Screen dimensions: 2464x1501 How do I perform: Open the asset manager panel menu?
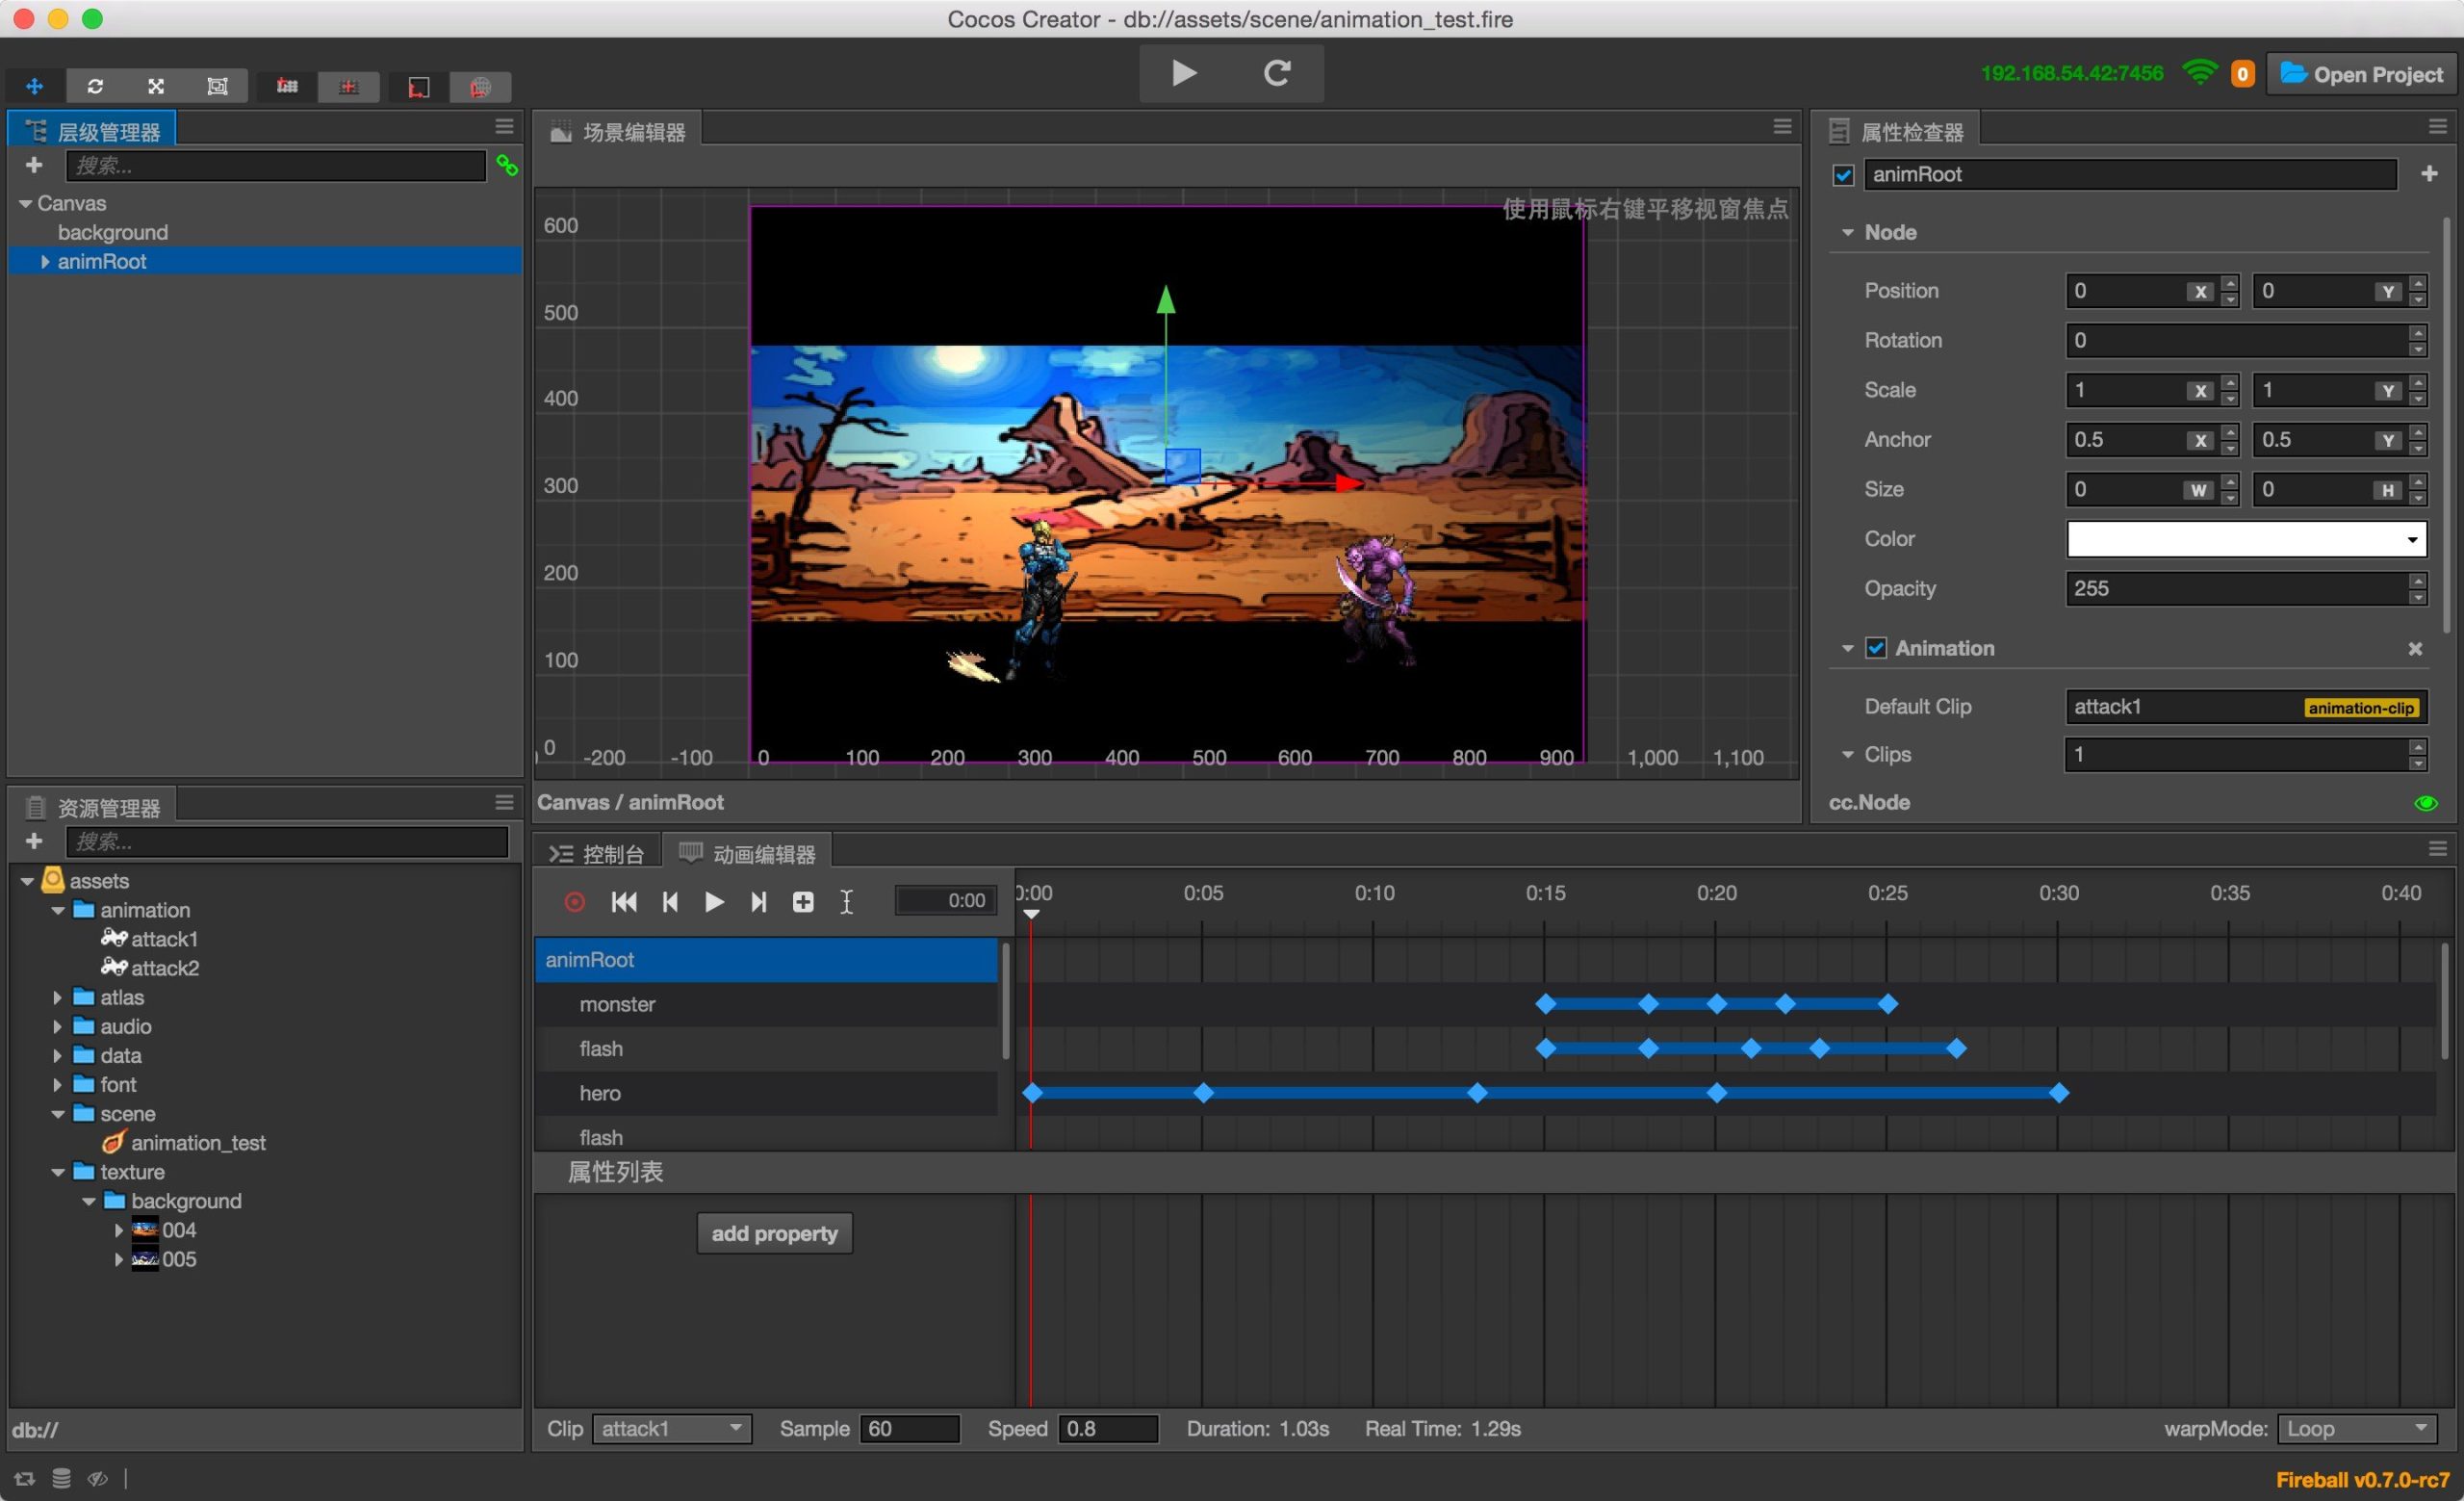pos(504,802)
